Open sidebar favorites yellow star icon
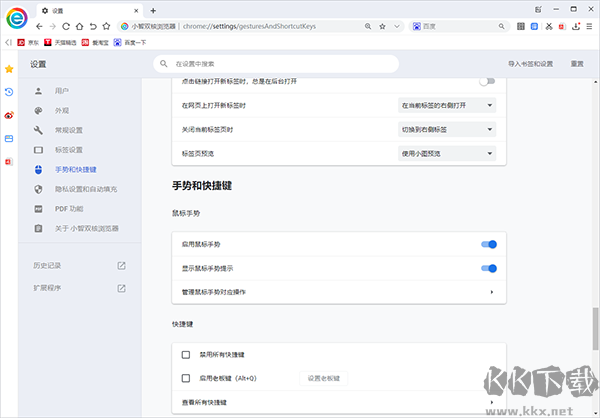The height and width of the screenshot is (418, 600). point(9,69)
